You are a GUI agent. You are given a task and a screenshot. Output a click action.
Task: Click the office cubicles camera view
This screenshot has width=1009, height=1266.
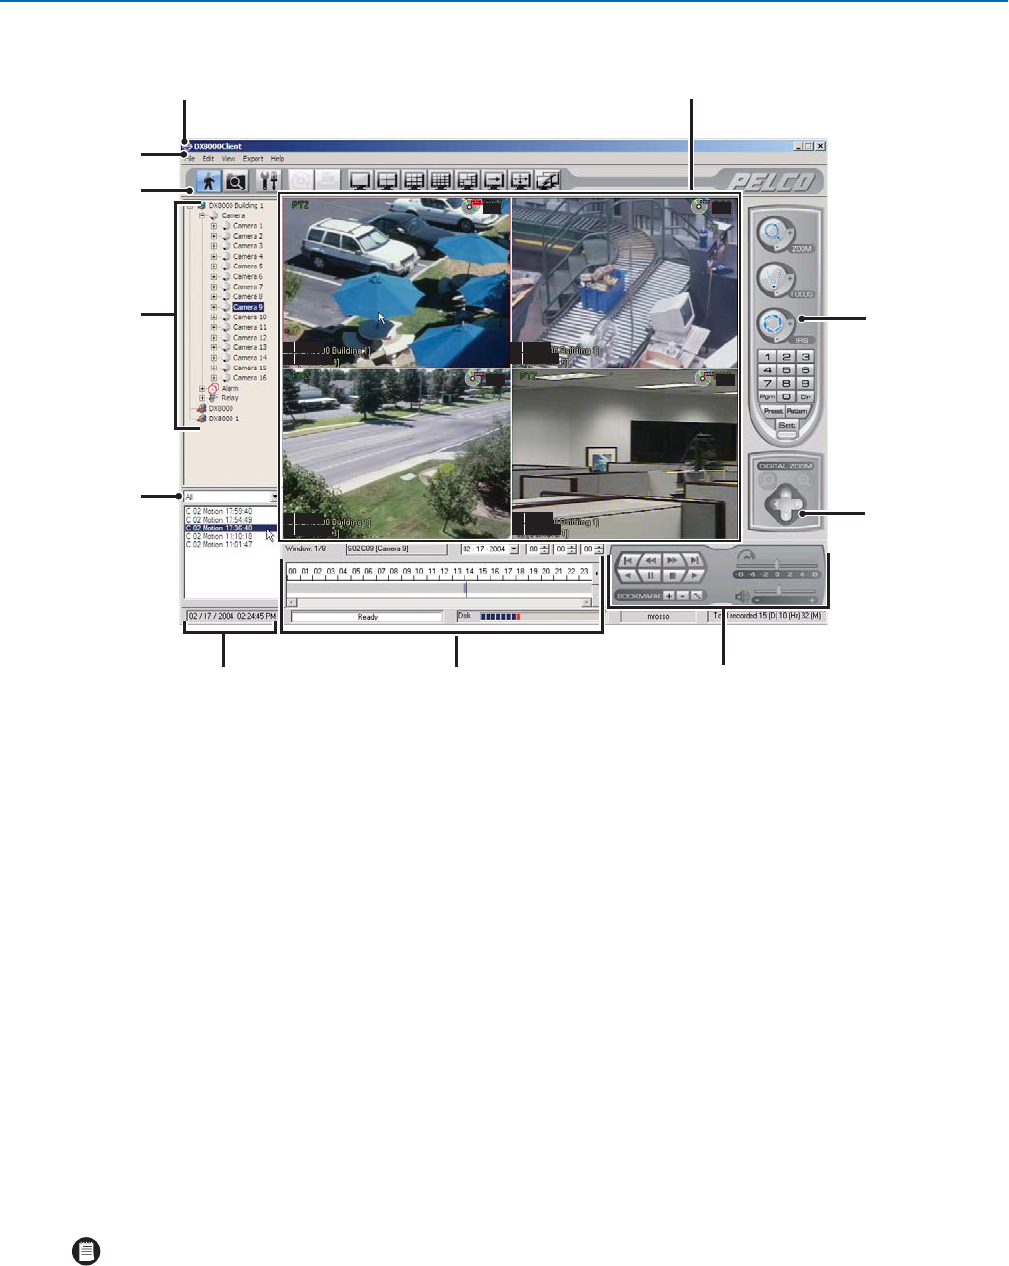(625, 453)
